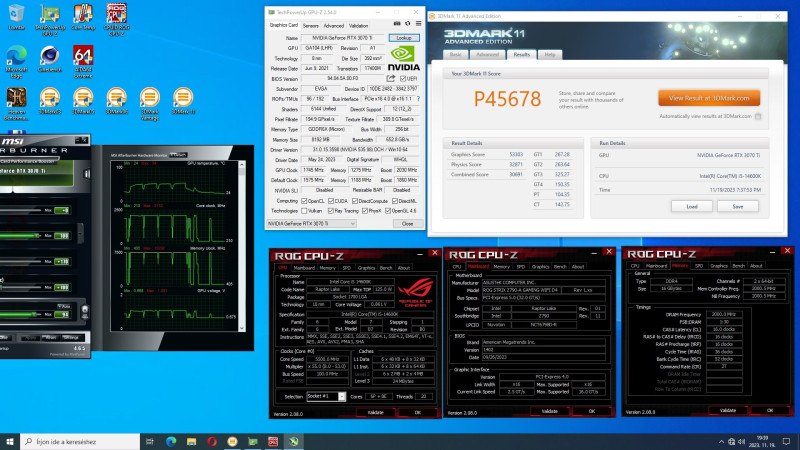Toggle UEFI checkbox in GPU-Z
The image size is (800, 450).
pos(403,79)
